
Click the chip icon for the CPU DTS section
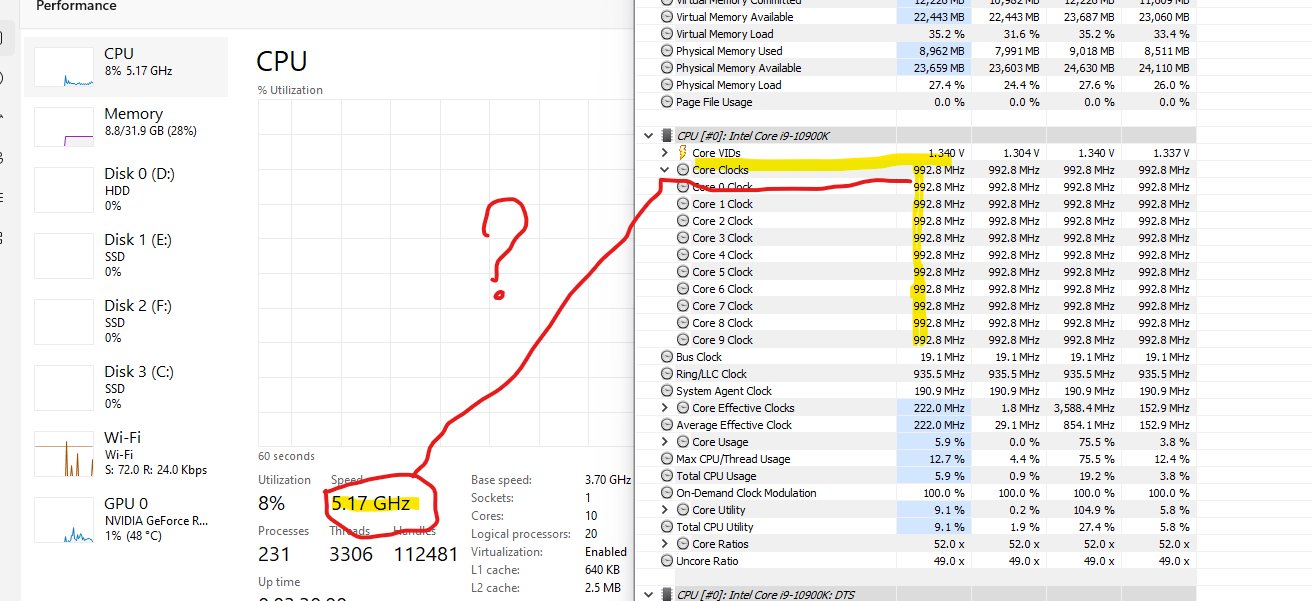[x=667, y=594]
